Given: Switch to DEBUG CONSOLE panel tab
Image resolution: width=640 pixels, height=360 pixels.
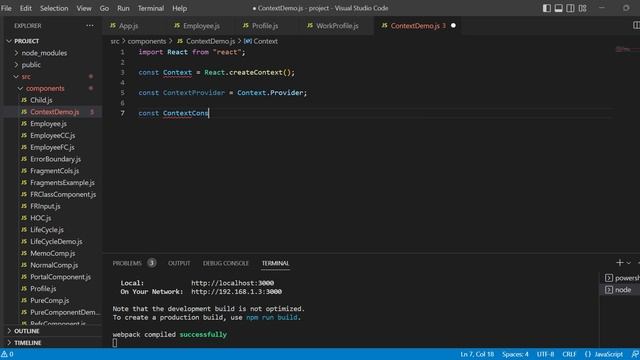Looking at the screenshot, I should pos(225,263).
